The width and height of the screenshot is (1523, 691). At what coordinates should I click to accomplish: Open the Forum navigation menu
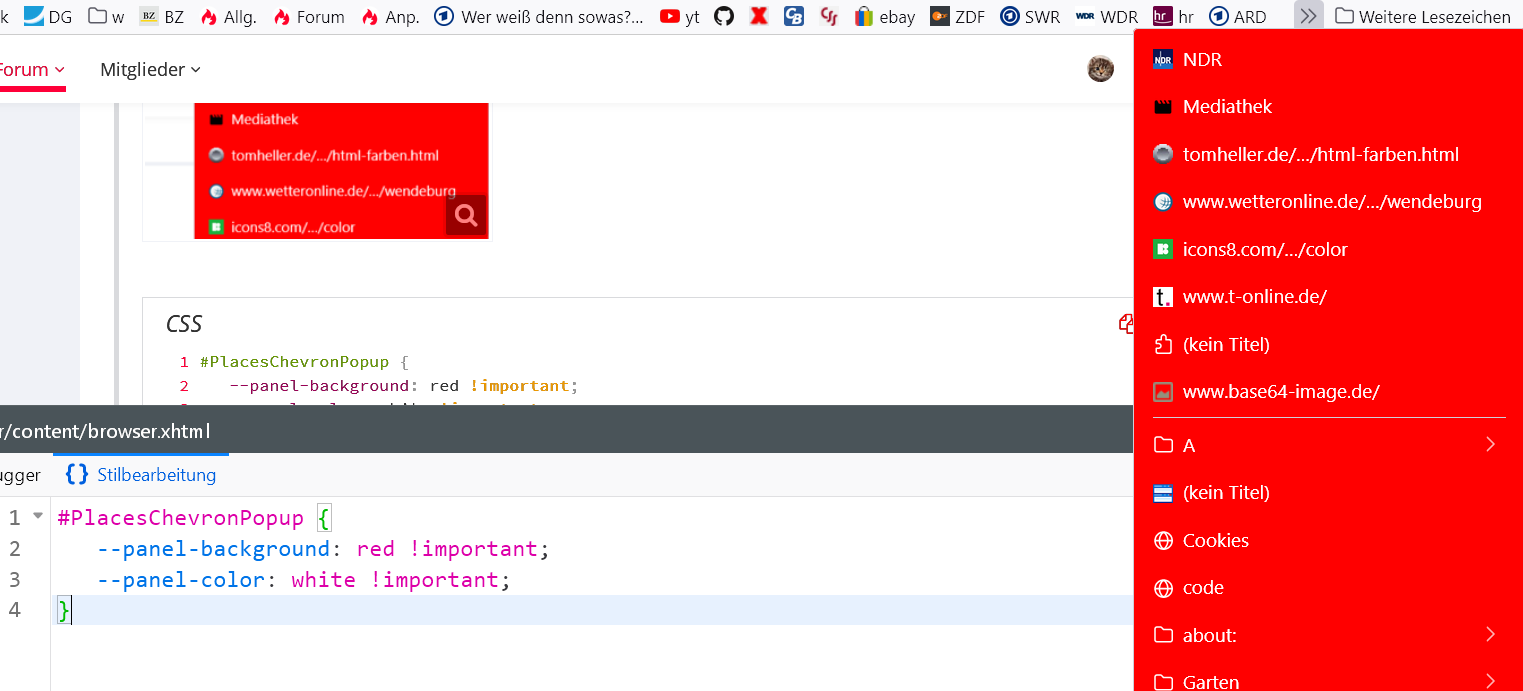tap(30, 69)
